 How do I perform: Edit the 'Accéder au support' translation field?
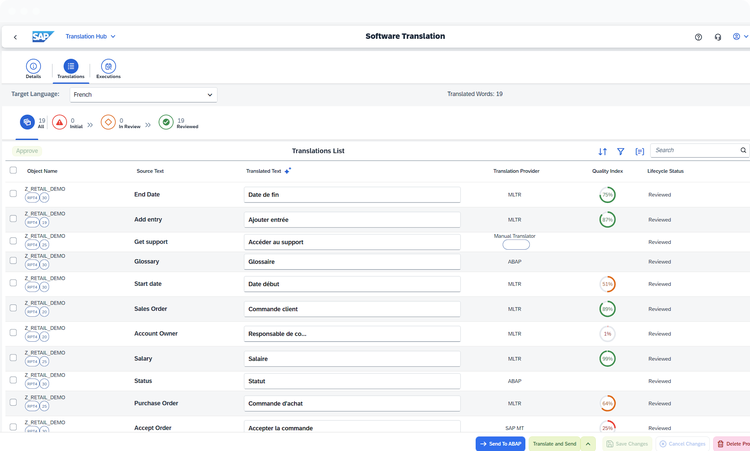(x=352, y=242)
